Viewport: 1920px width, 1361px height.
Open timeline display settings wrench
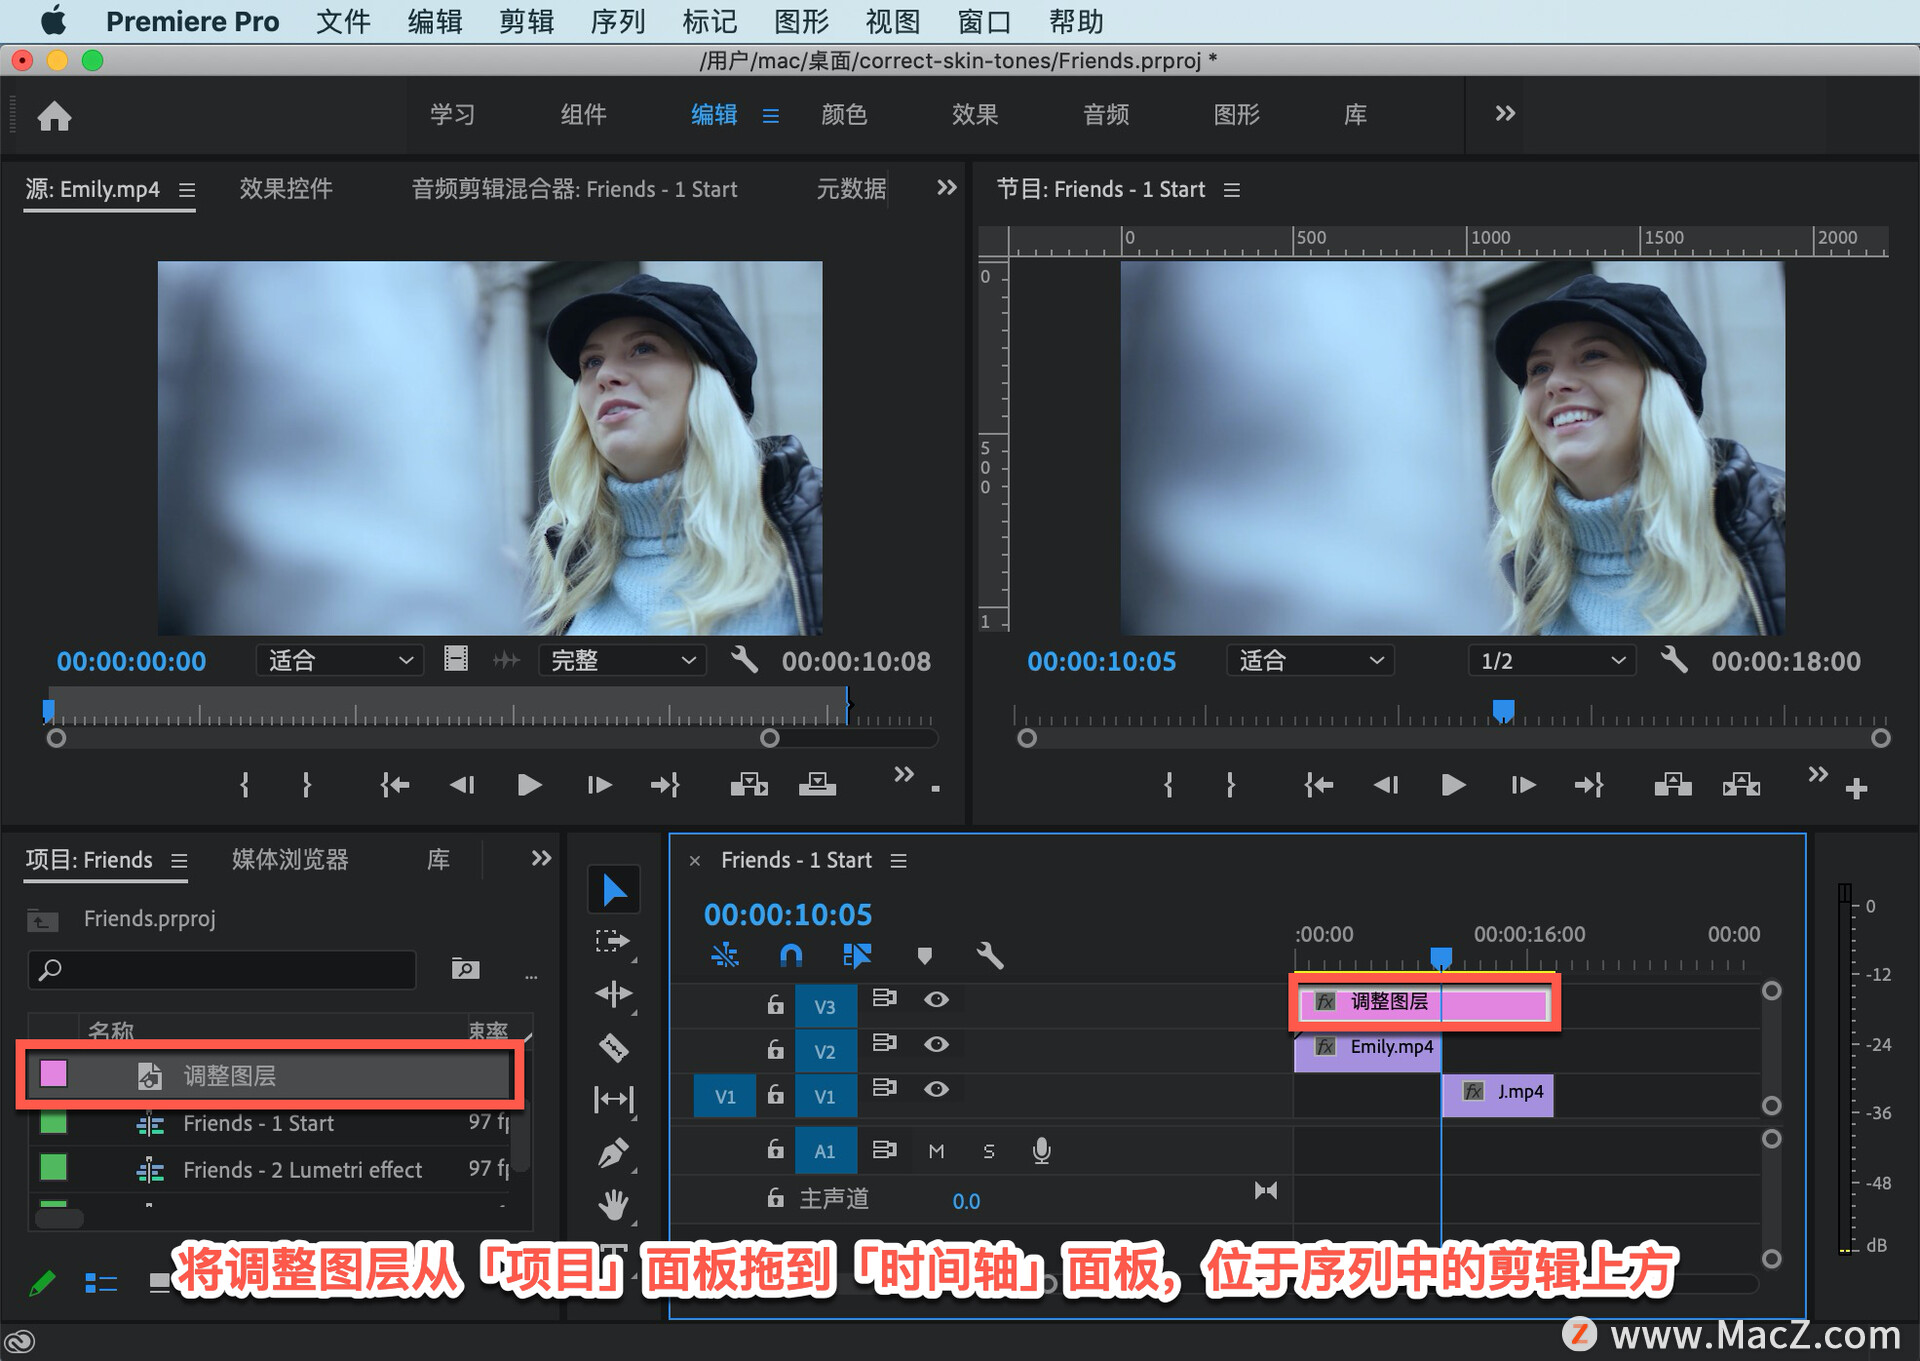coord(989,955)
